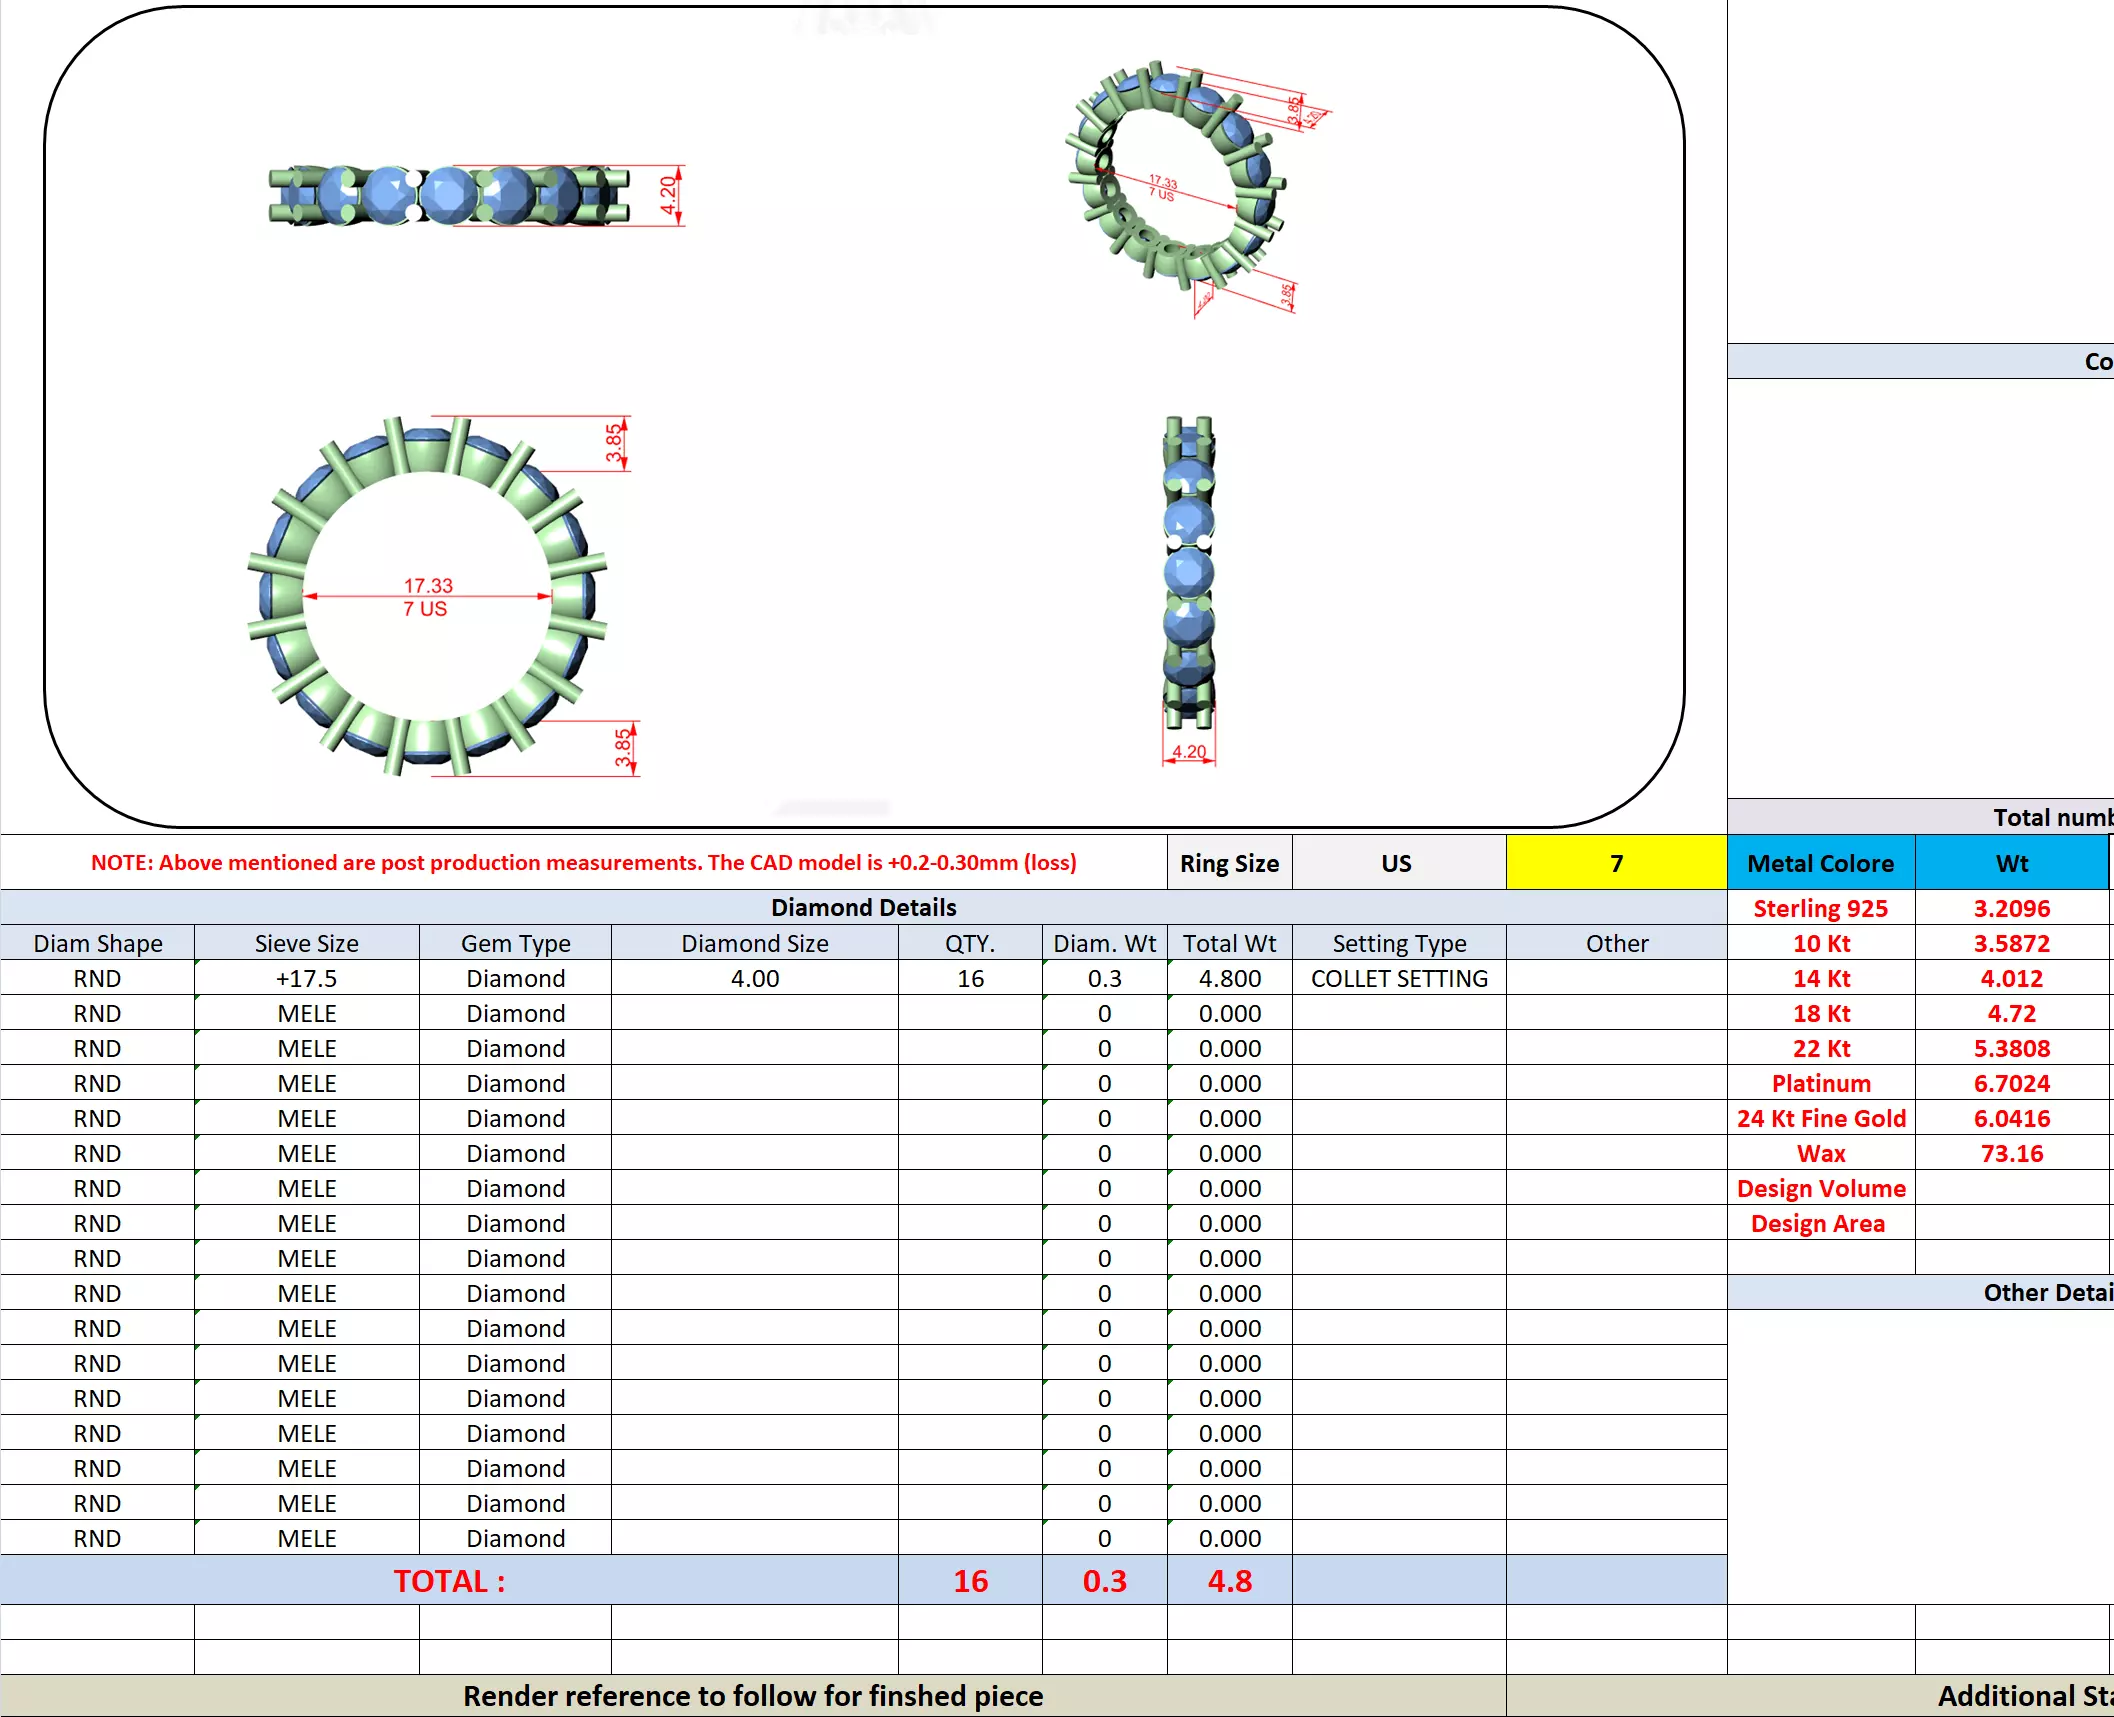
Task: Select the 18 Kt label cell
Action: tap(1820, 1013)
